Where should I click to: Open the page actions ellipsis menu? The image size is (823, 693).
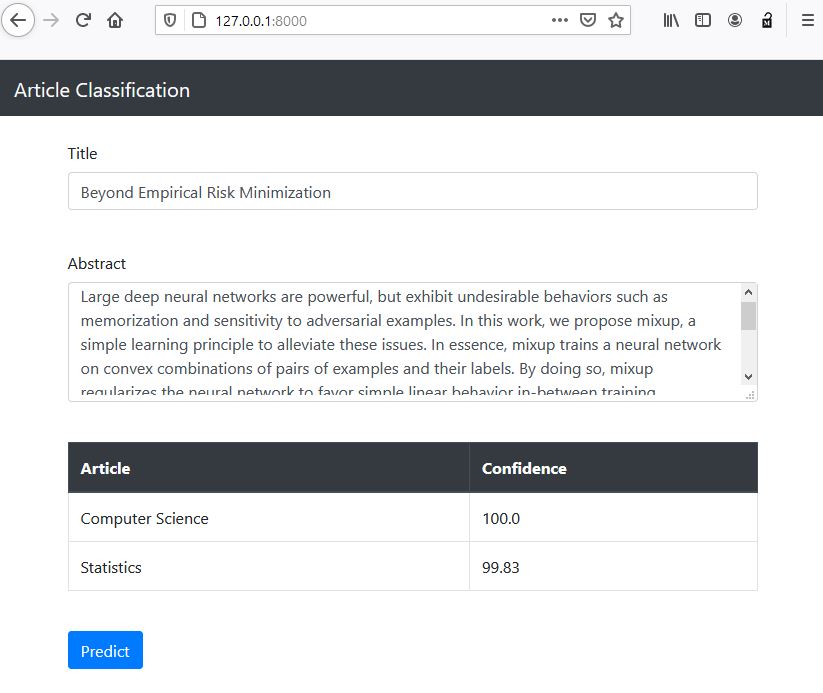click(559, 19)
